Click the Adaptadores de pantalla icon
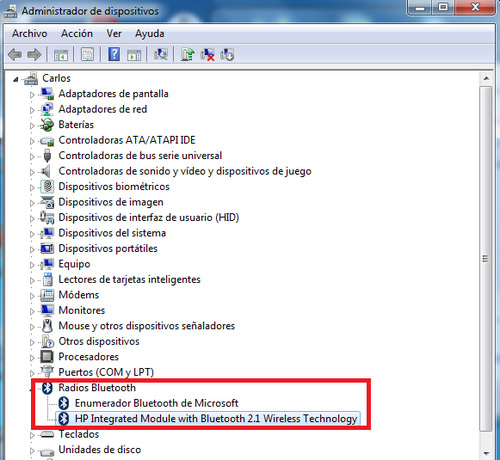Viewport: 500px width, 460px height. [x=47, y=94]
